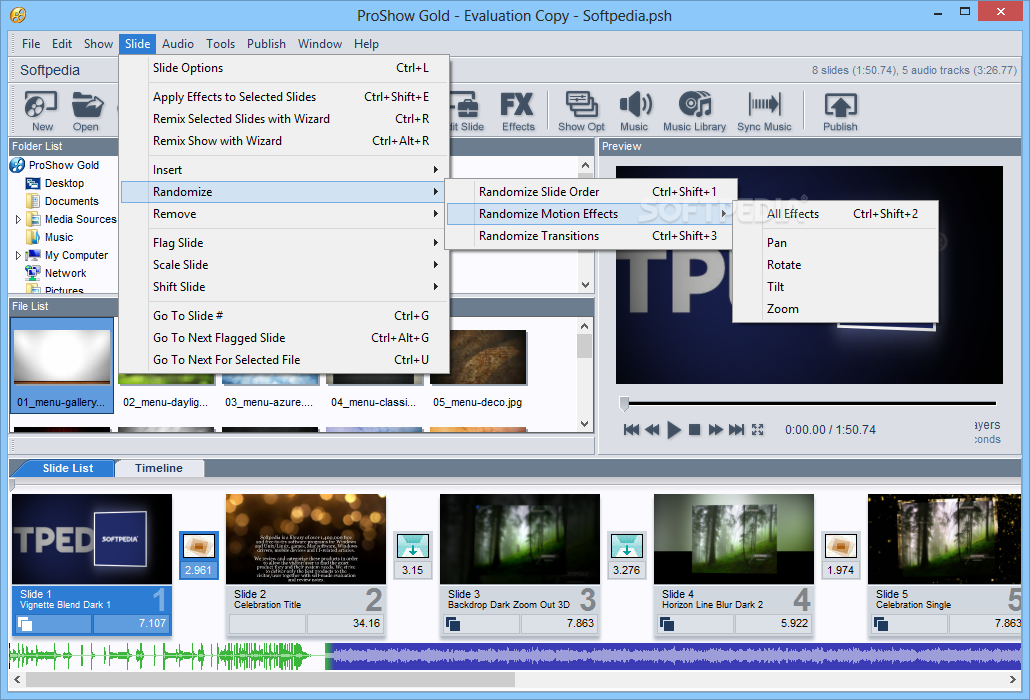The width and height of the screenshot is (1030, 700).
Task: Click the transition icon with duration 3.15
Action: 413,546
